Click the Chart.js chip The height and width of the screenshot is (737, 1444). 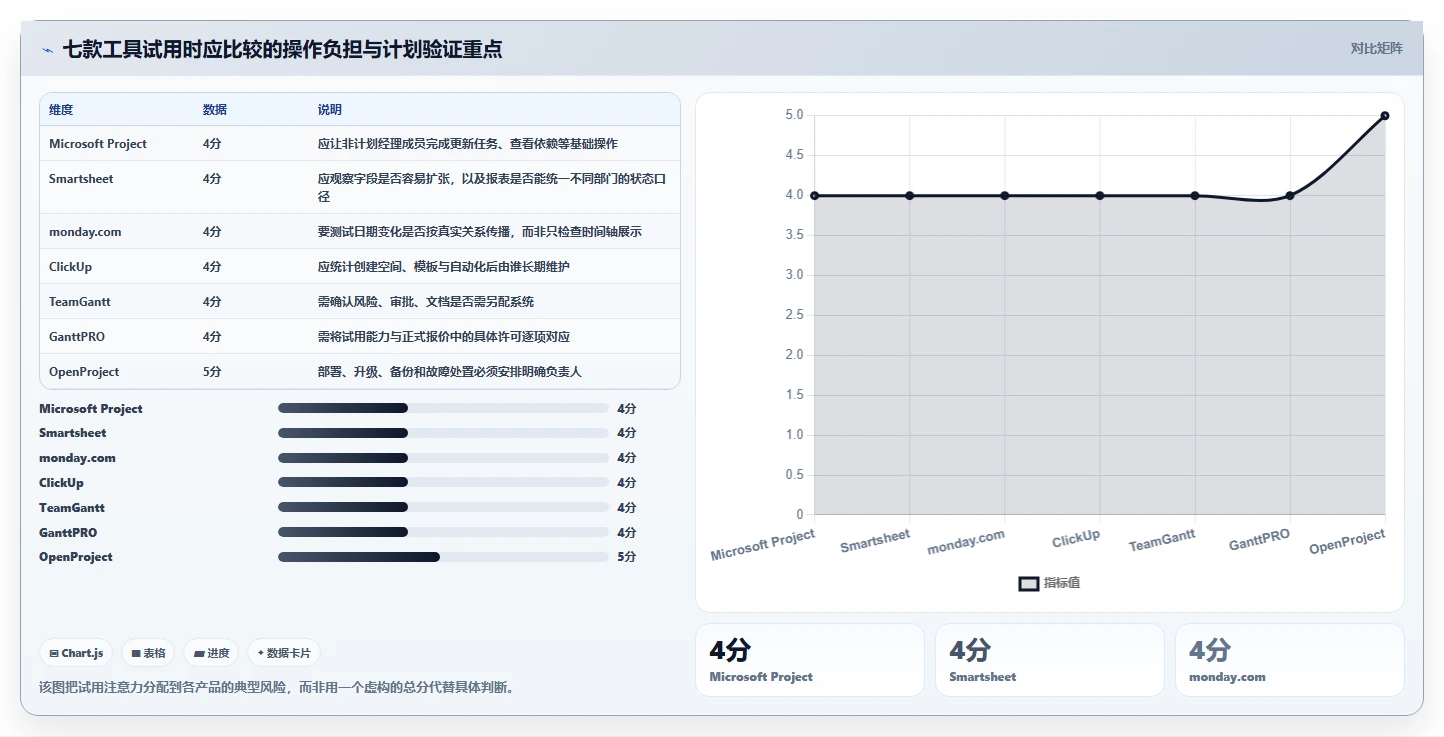coord(77,653)
